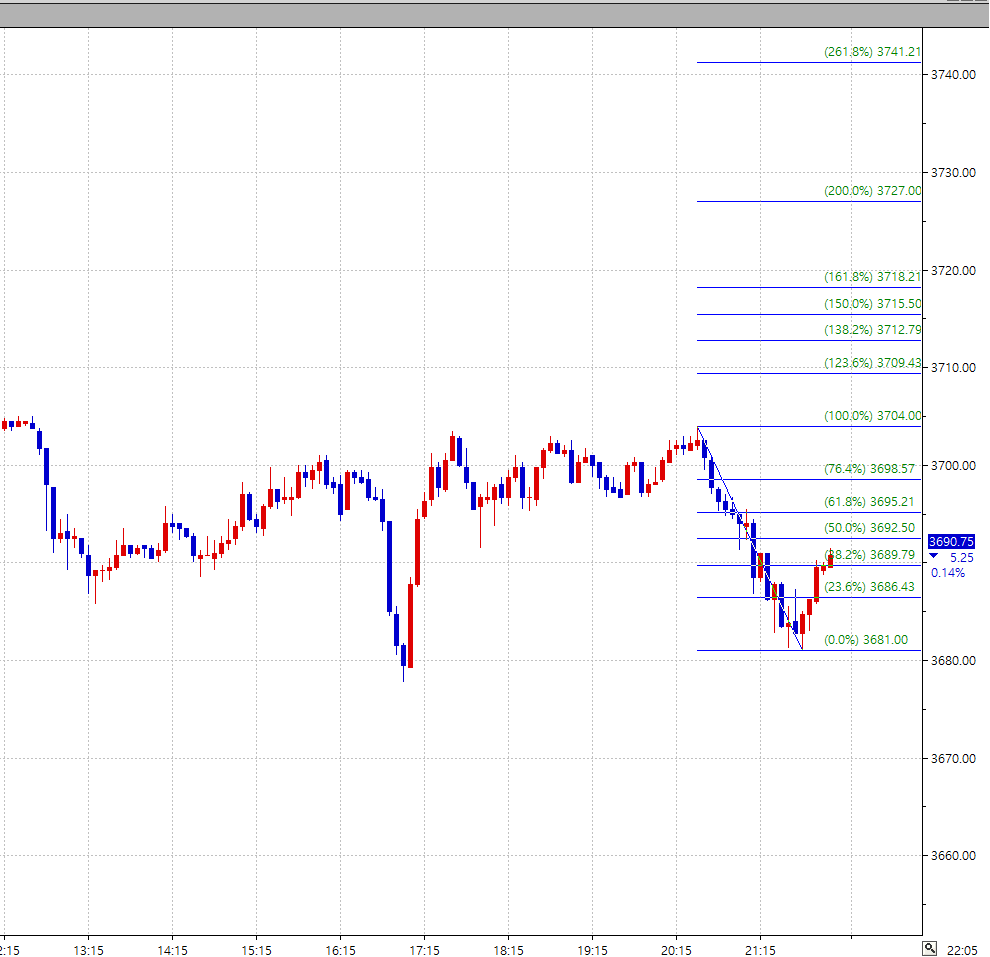Image resolution: width=990 pixels, height=957 pixels.
Task: Click the down-arrow price change indicator
Action: pos(934,557)
